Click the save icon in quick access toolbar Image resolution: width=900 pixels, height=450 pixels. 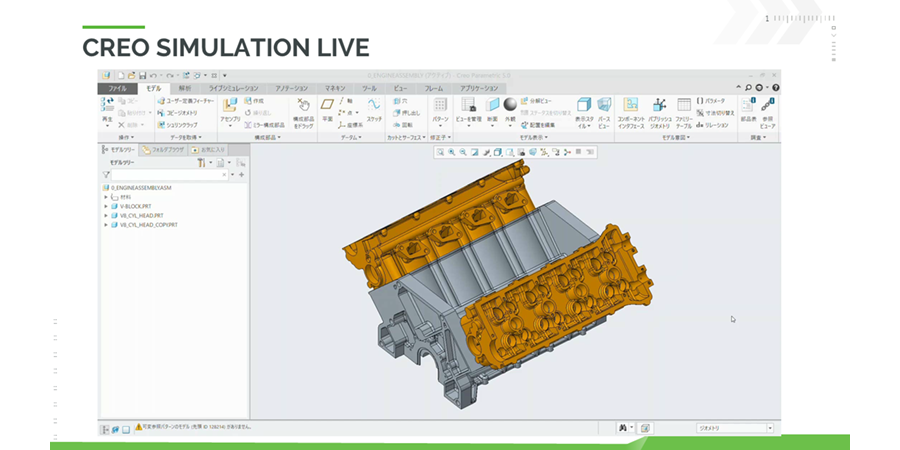pyautogui.click(x=142, y=76)
